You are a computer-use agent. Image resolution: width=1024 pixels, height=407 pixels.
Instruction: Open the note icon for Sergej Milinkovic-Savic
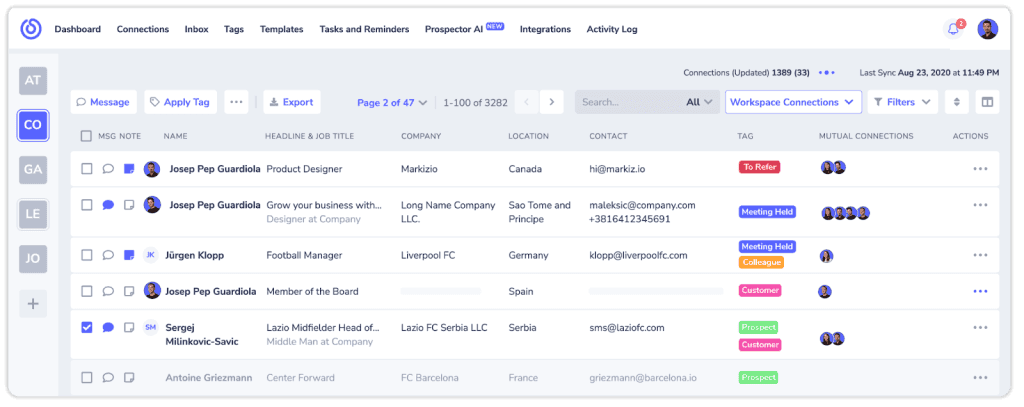point(129,327)
